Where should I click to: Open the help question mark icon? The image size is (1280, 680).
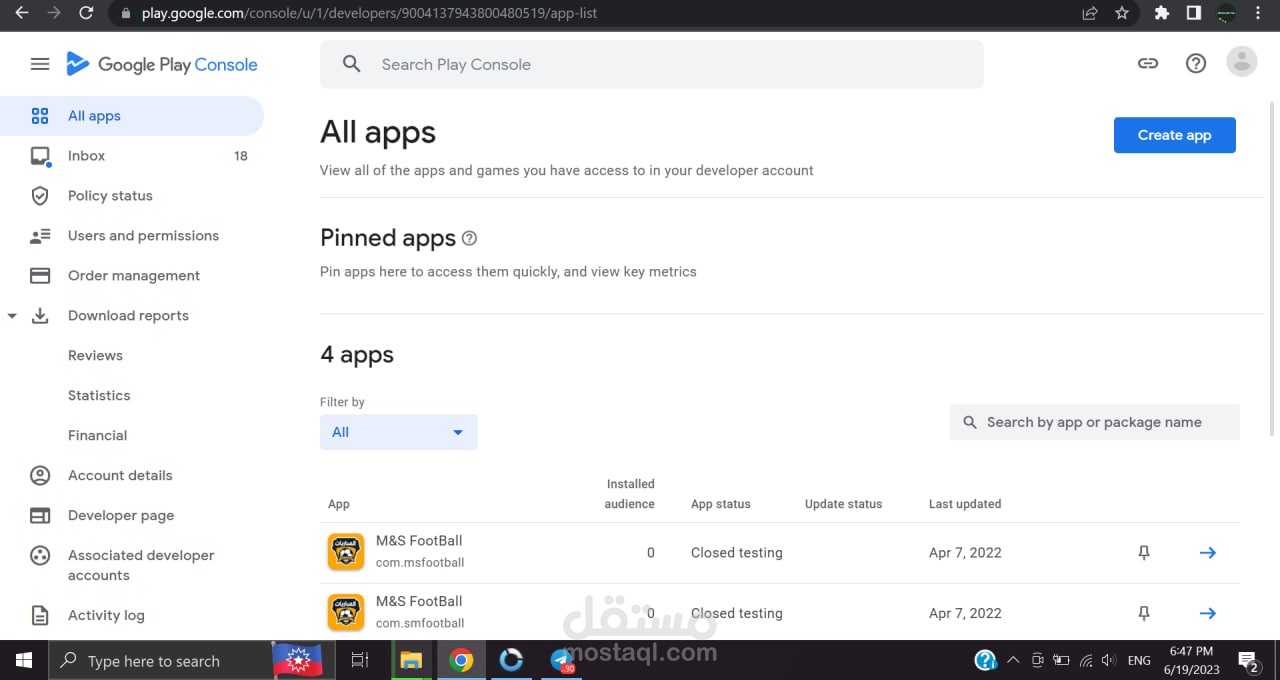tap(1196, 63)
